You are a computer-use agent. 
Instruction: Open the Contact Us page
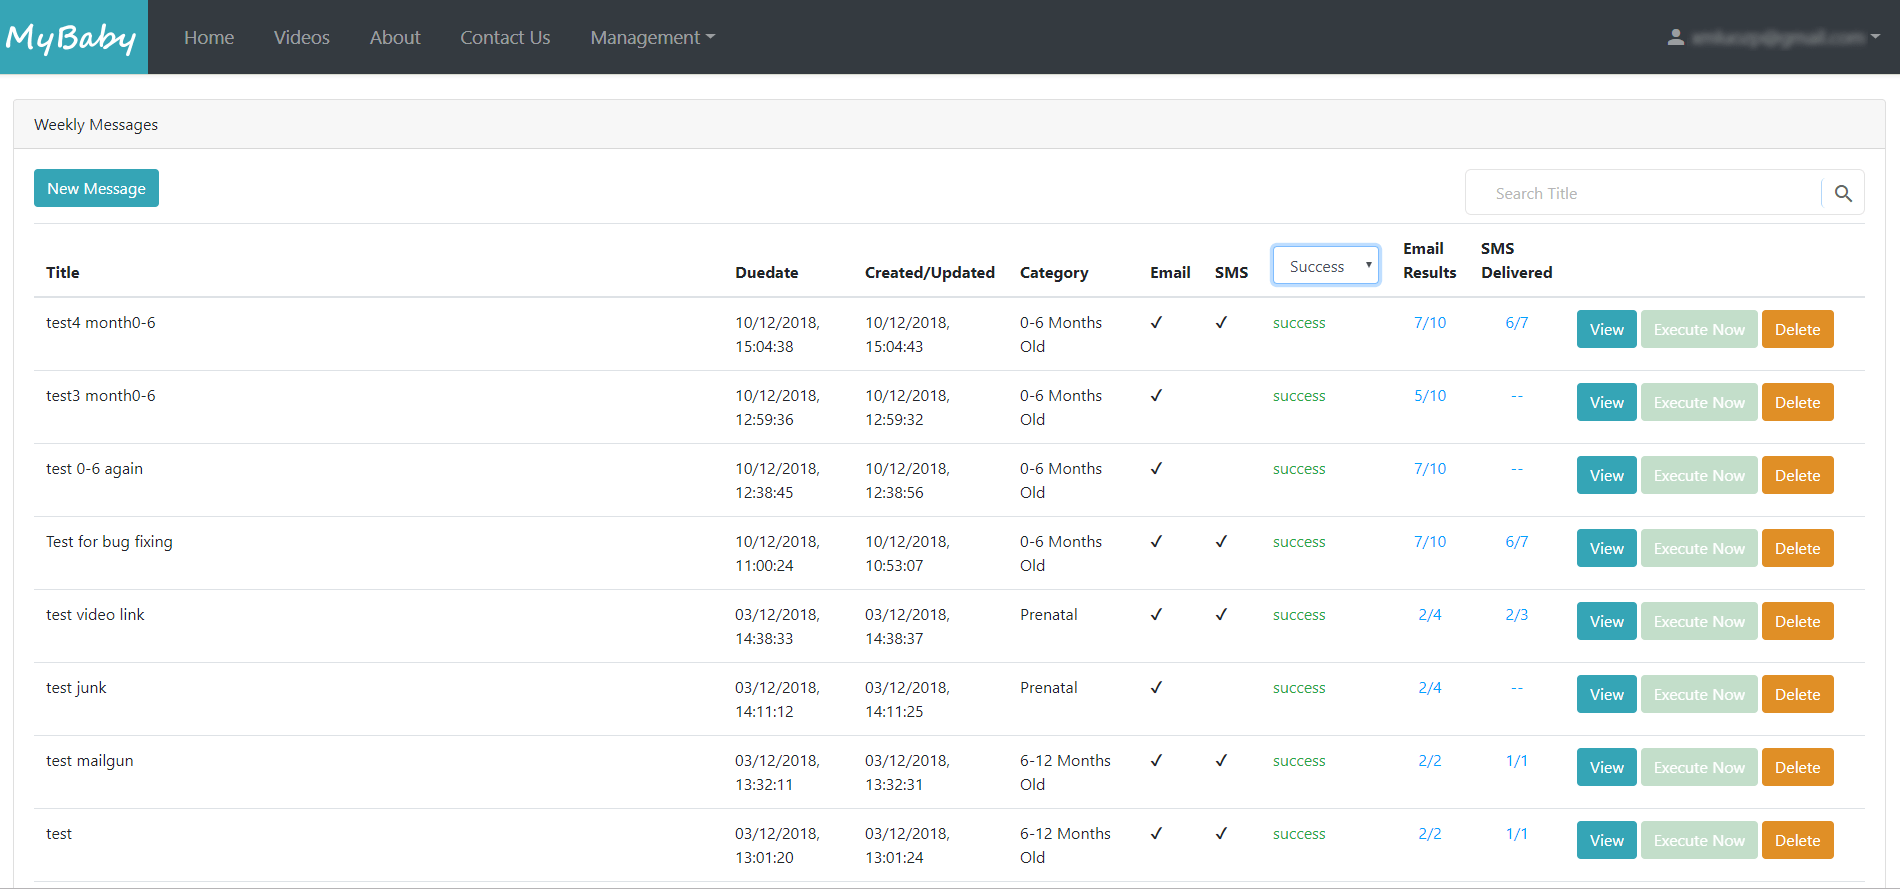505,37
